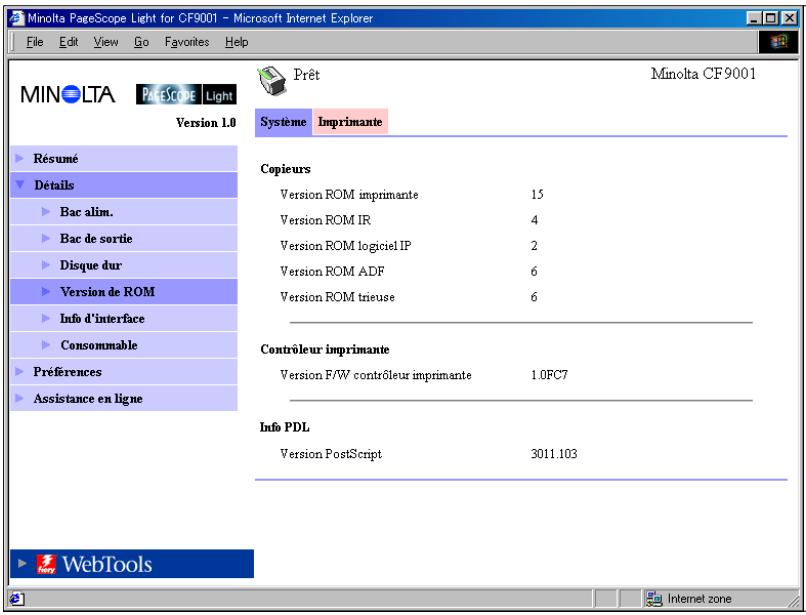Click arrow next to Bac de sortie
The image size is (806, 615).
pyautogui.click(x=46, y=238)
